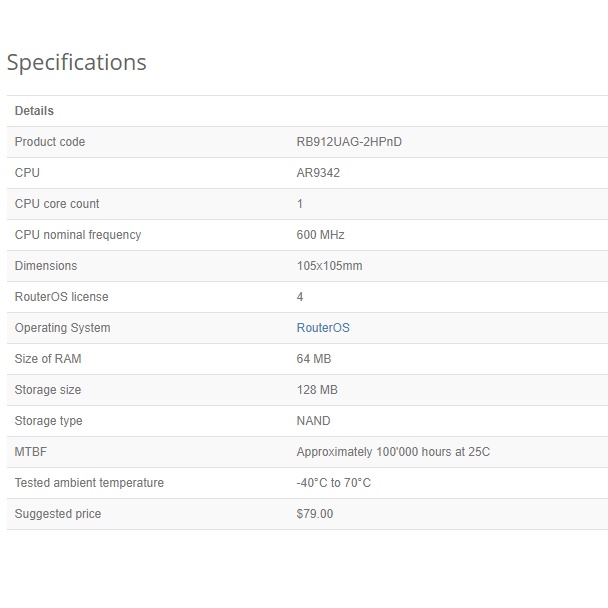Click the Product code row label

click(50, 142)
